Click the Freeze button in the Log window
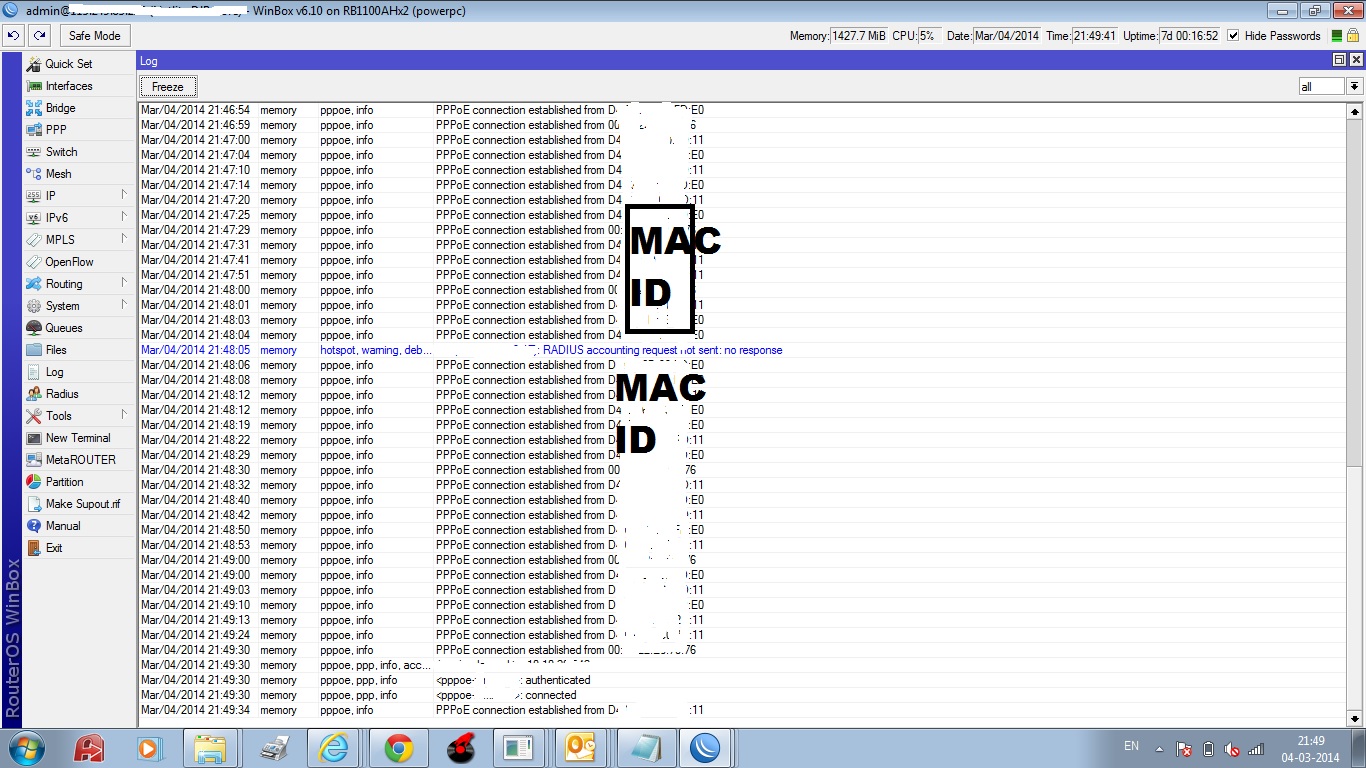The height and width of the screenshot is (768, 1366). pos(167,87)
